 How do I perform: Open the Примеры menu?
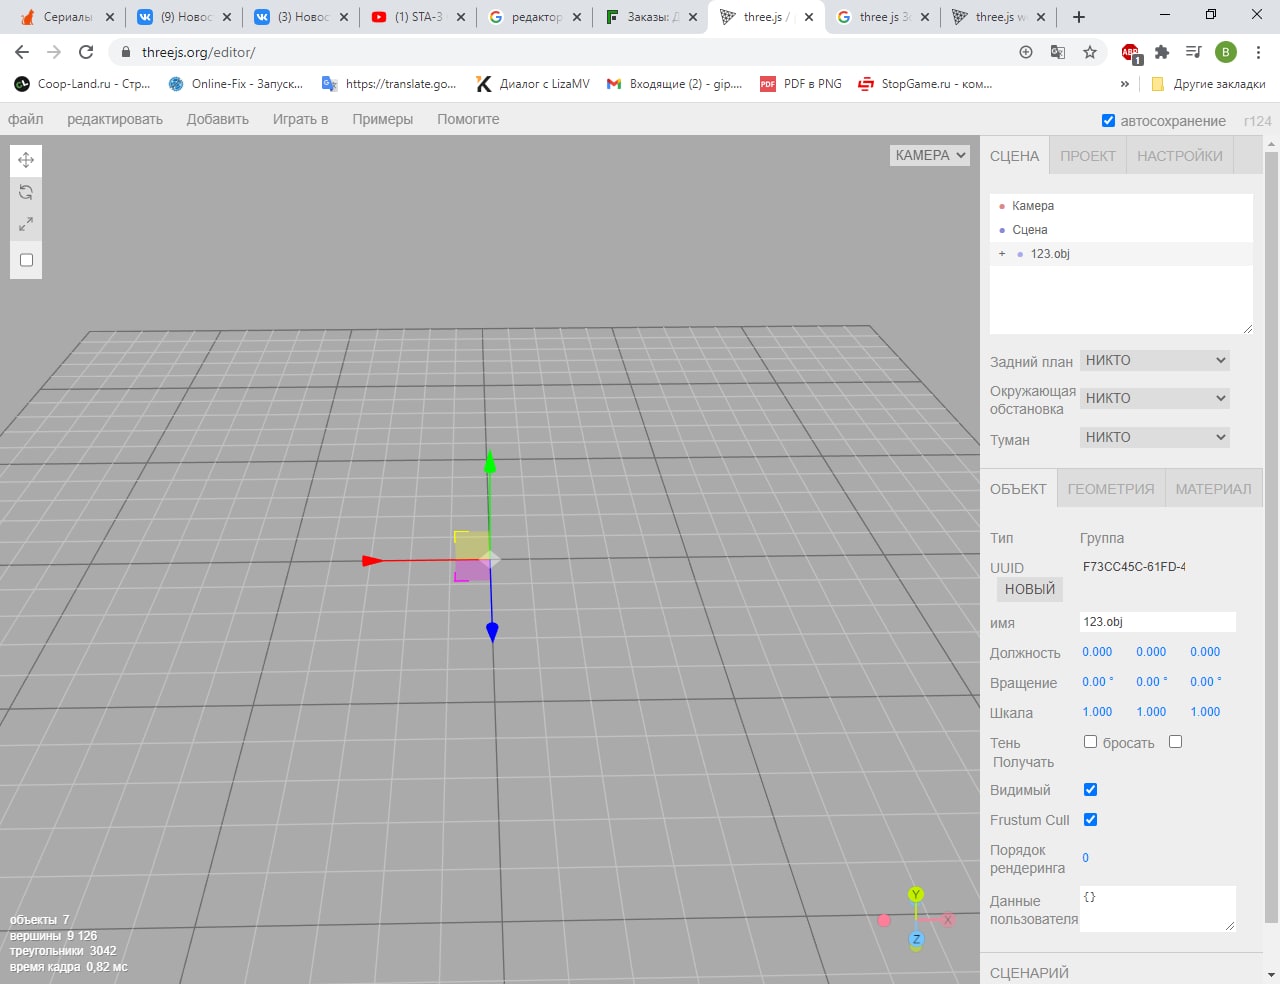[383, 119]
